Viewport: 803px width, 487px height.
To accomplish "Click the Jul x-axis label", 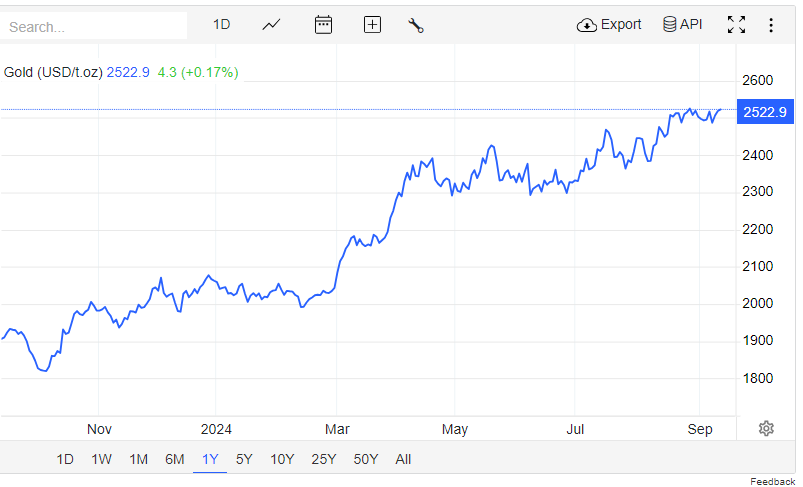I will 575,429.
